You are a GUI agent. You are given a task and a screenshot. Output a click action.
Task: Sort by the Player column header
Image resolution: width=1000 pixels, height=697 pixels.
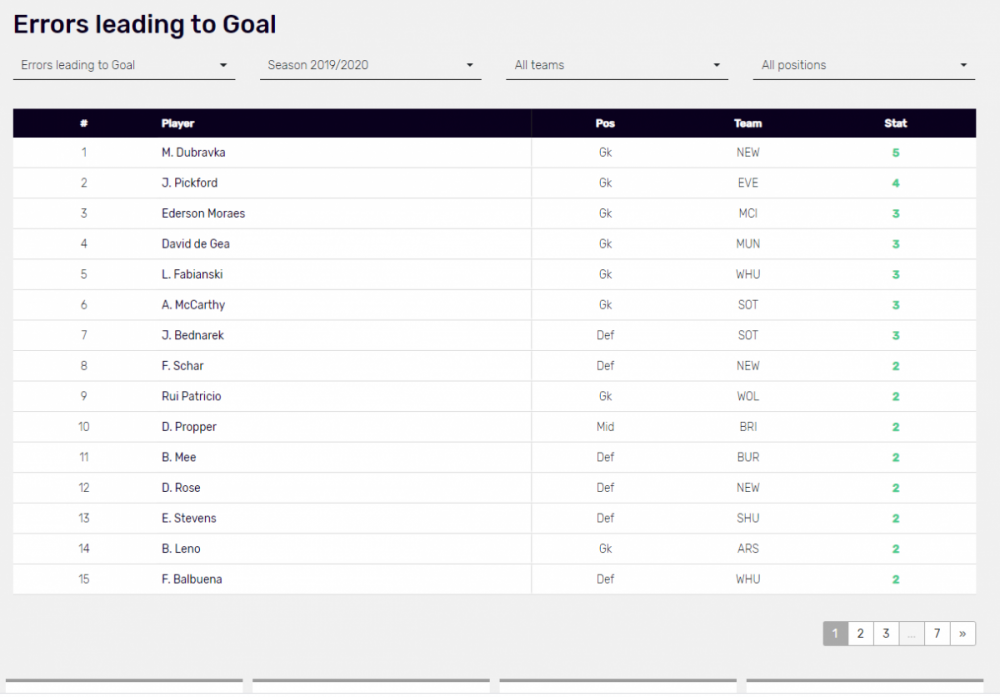tap(178, 124)
